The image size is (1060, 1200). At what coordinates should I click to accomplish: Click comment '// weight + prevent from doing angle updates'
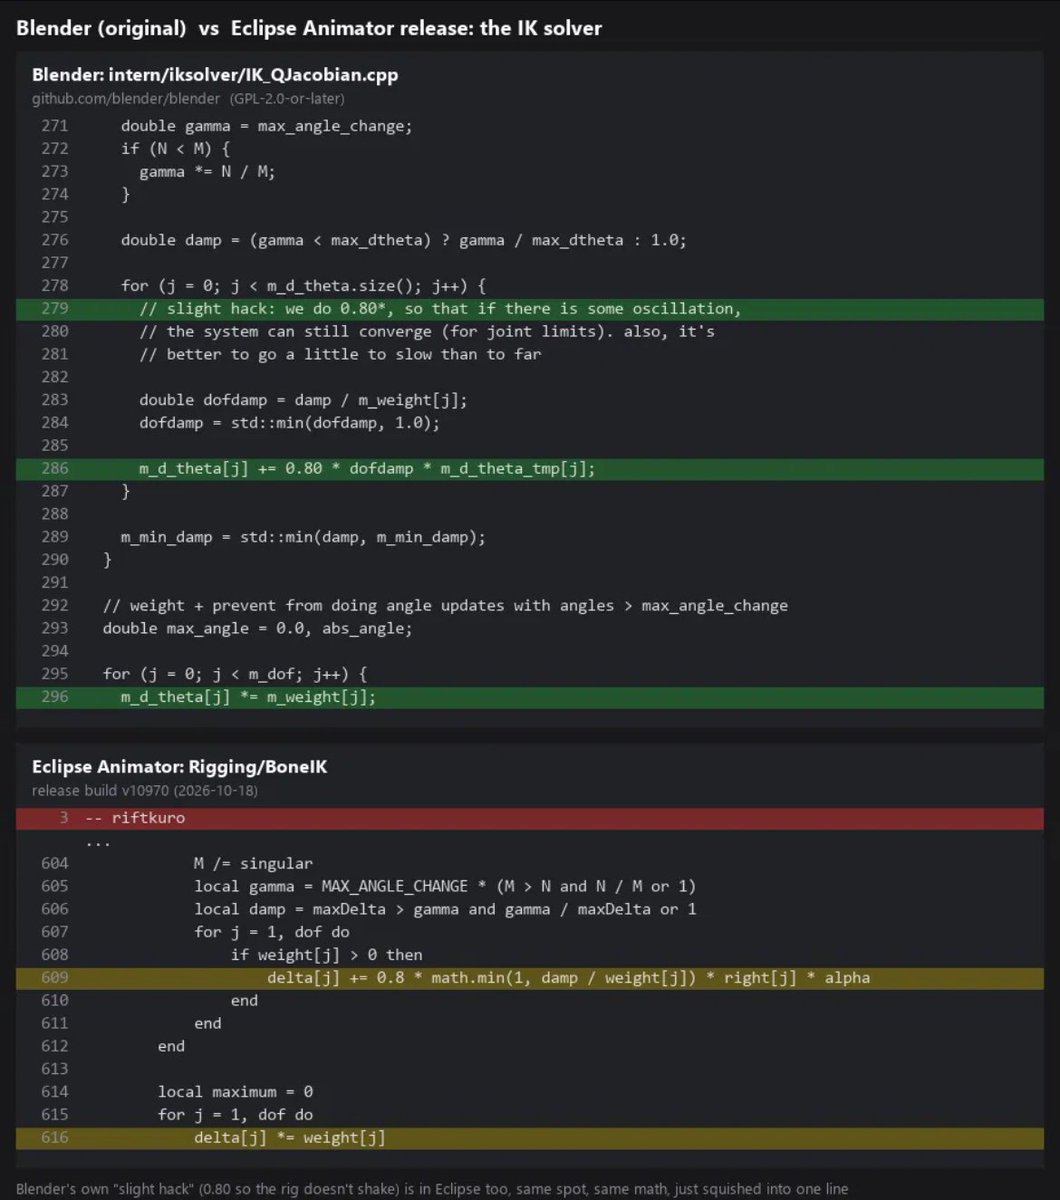click(x=445, y=605)
